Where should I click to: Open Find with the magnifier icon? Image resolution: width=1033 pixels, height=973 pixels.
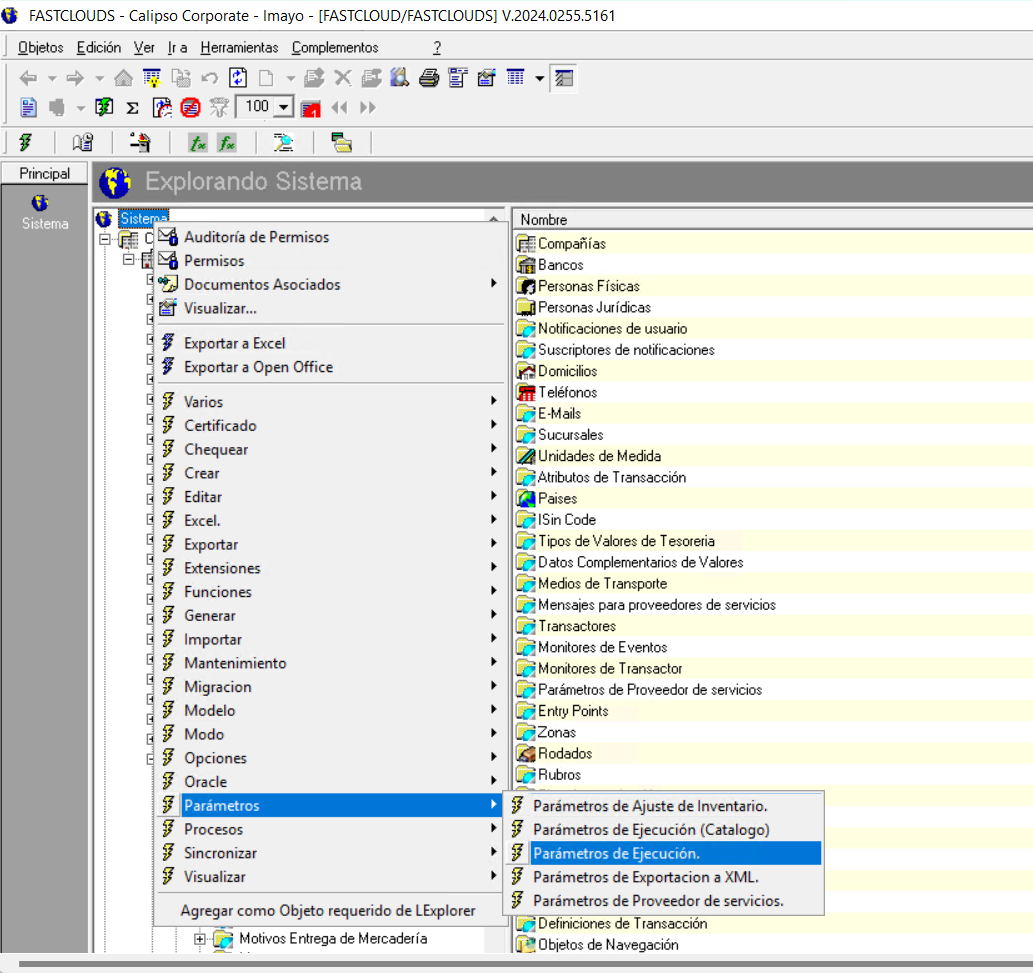399,78
